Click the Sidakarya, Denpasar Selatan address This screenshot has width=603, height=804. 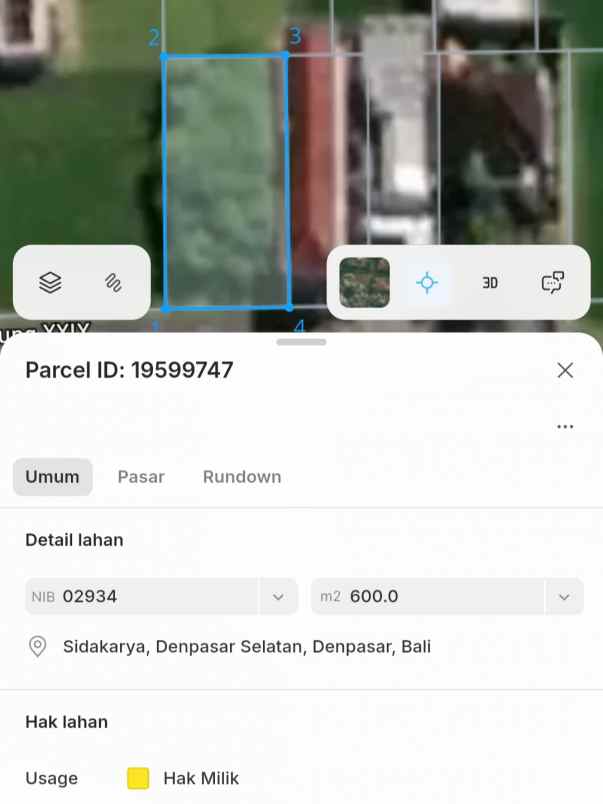tap(247, 647)
